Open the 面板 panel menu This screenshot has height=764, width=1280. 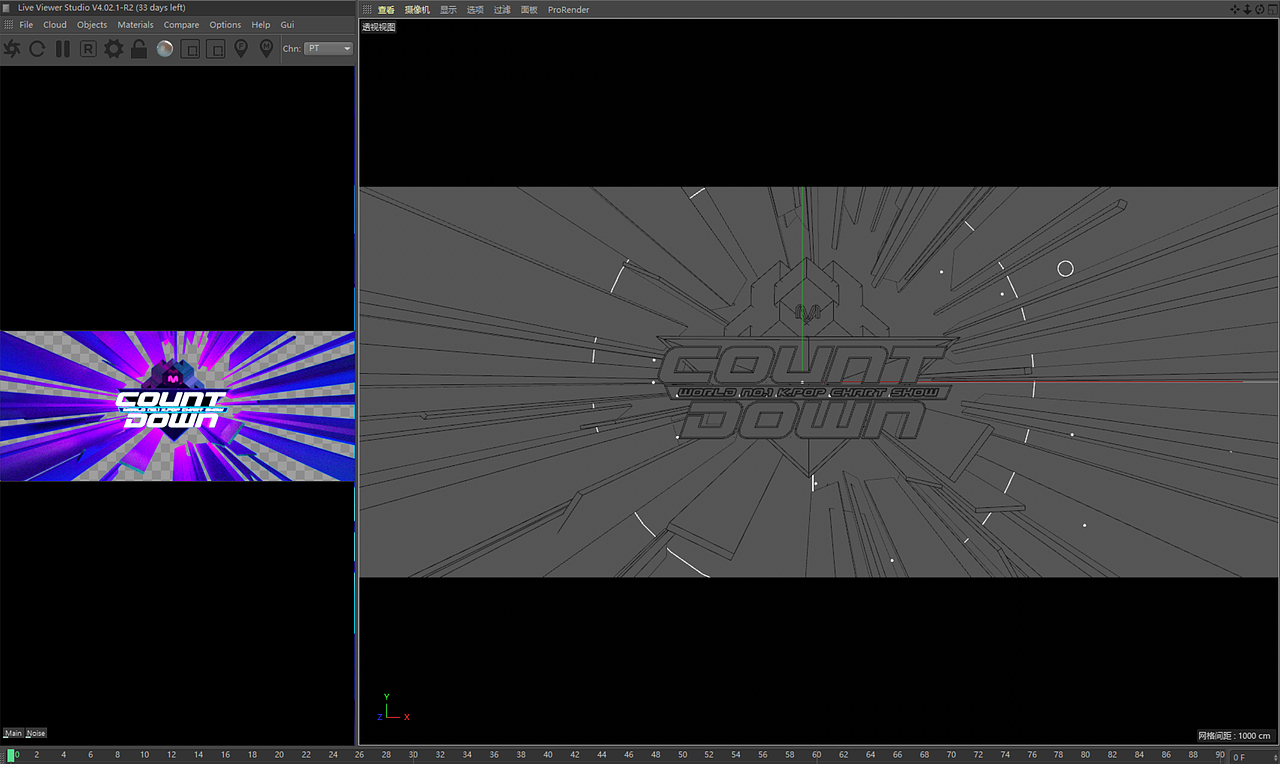pos(529,10)
